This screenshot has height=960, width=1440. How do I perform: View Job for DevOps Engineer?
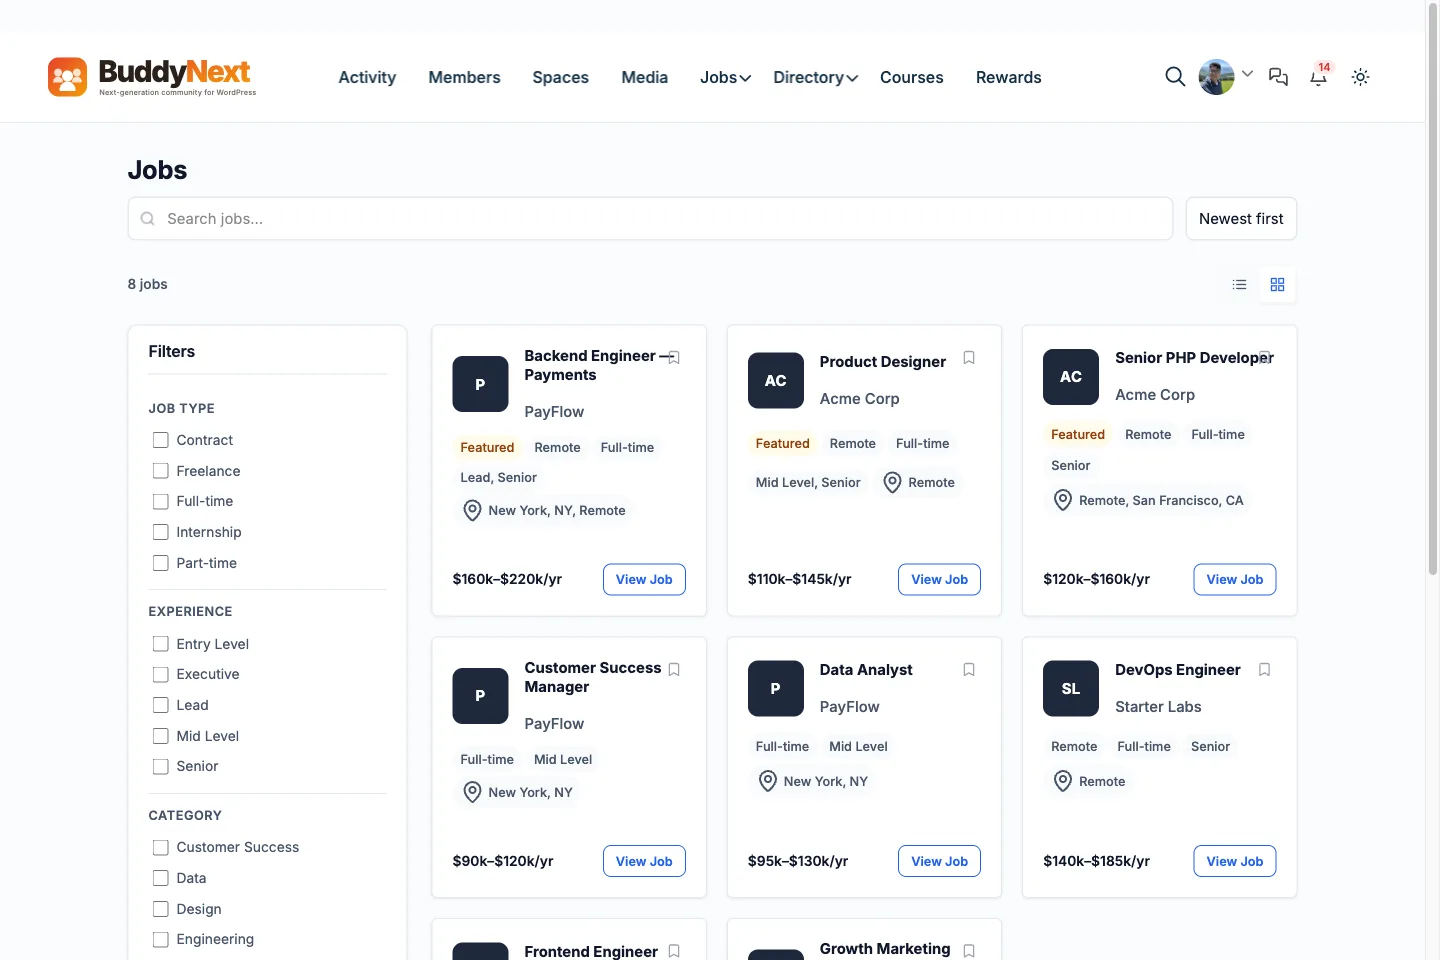[x=1234, y=861]
